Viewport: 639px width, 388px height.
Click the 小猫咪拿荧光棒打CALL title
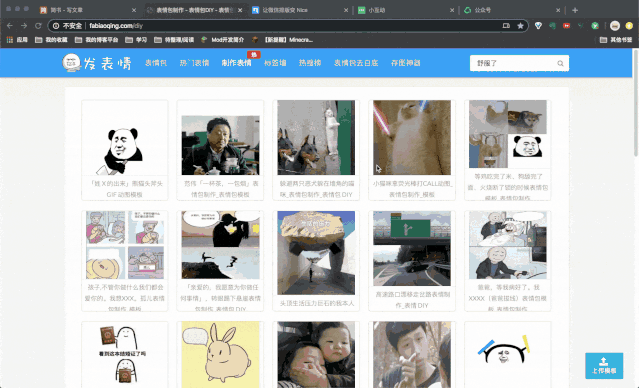pyautogui.click(x=412, y=189)
